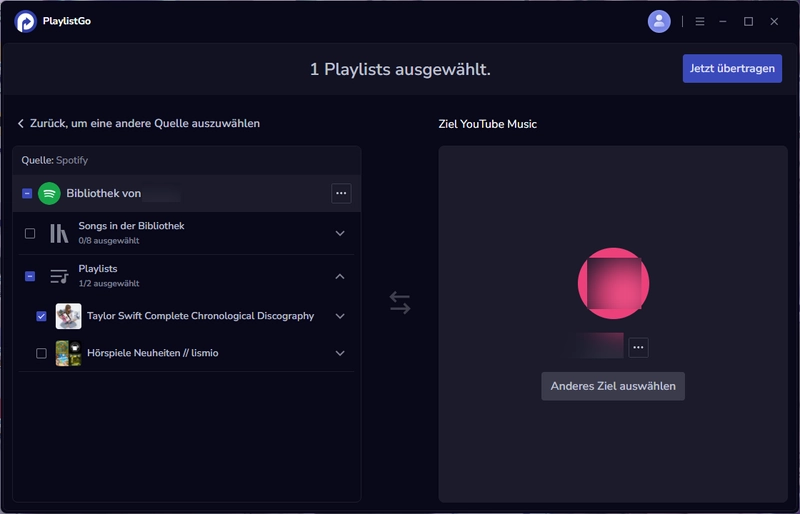Image resolution: width=800 pixels, height=514 pixels.
Task: Close the PlaylistGo window
Action: pyautogui.click(x=774, y=21)
